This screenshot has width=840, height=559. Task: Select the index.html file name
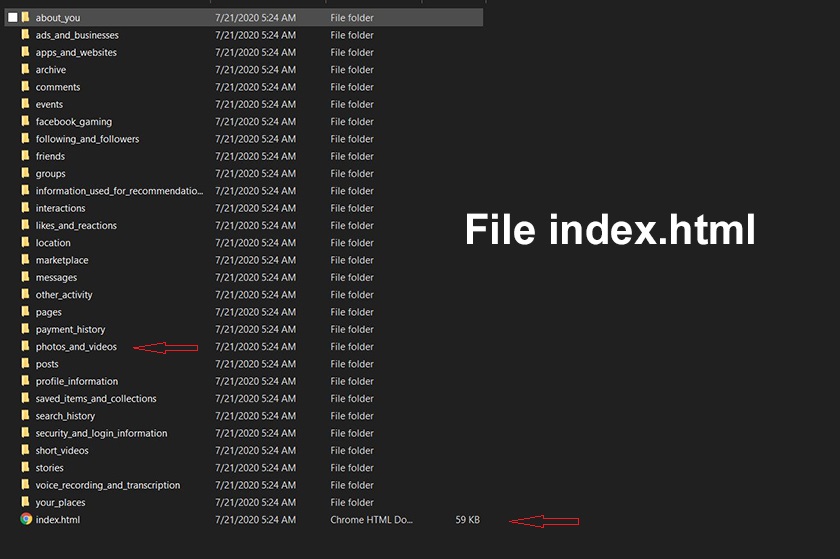pos(57,520)
